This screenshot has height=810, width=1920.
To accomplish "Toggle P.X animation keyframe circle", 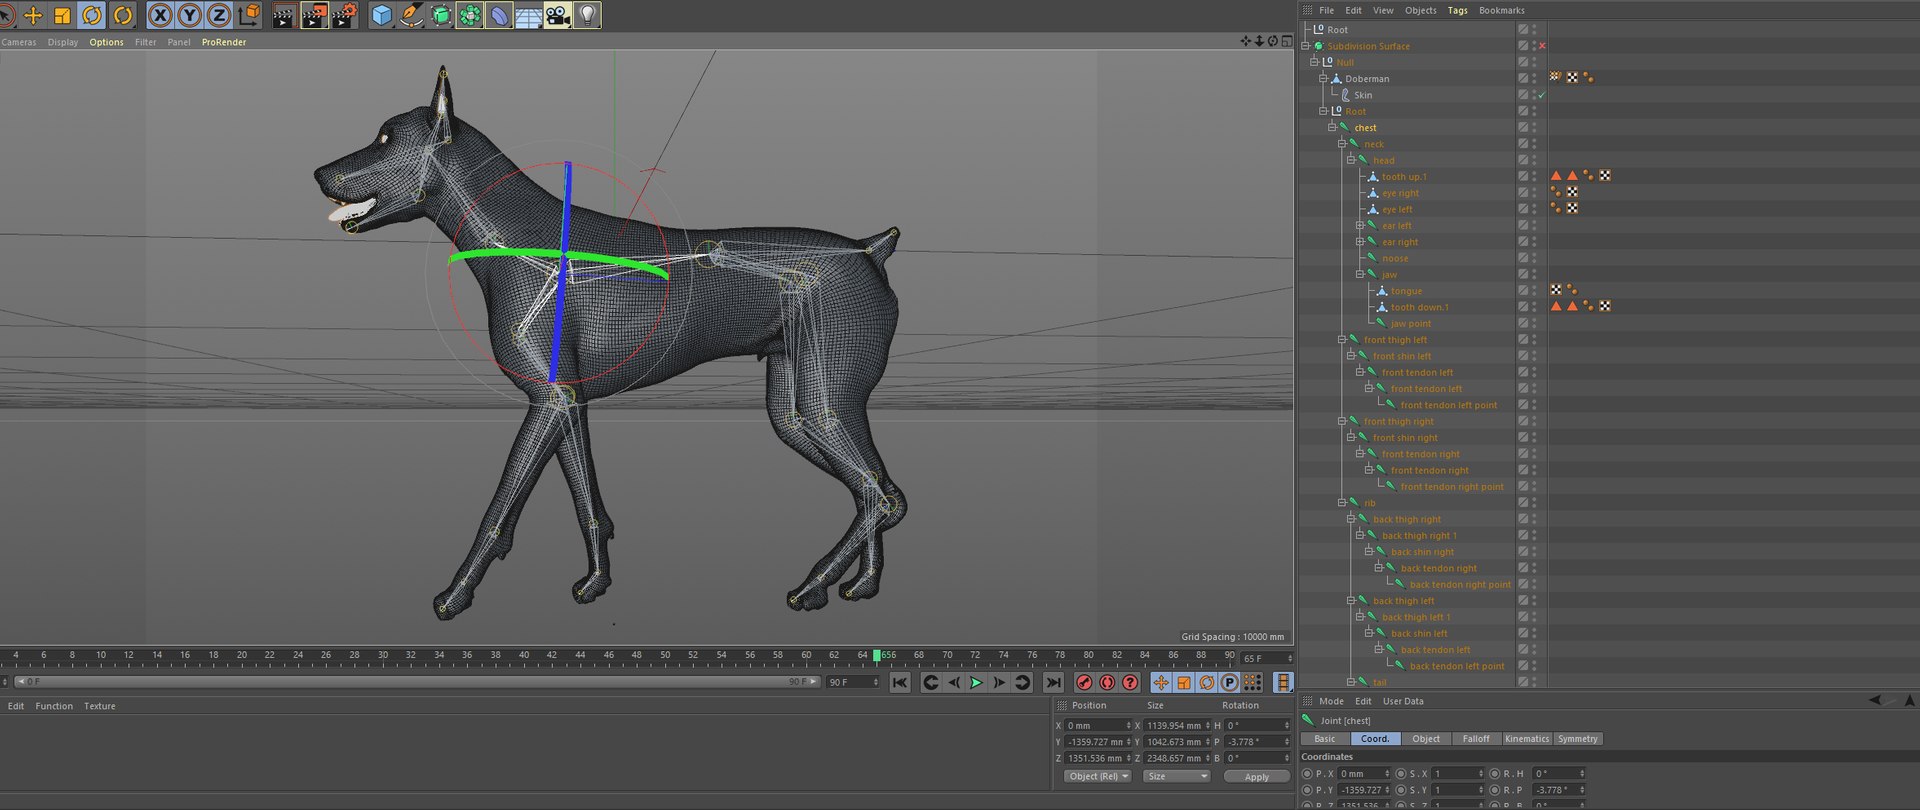I will (x=1307, y=774).
